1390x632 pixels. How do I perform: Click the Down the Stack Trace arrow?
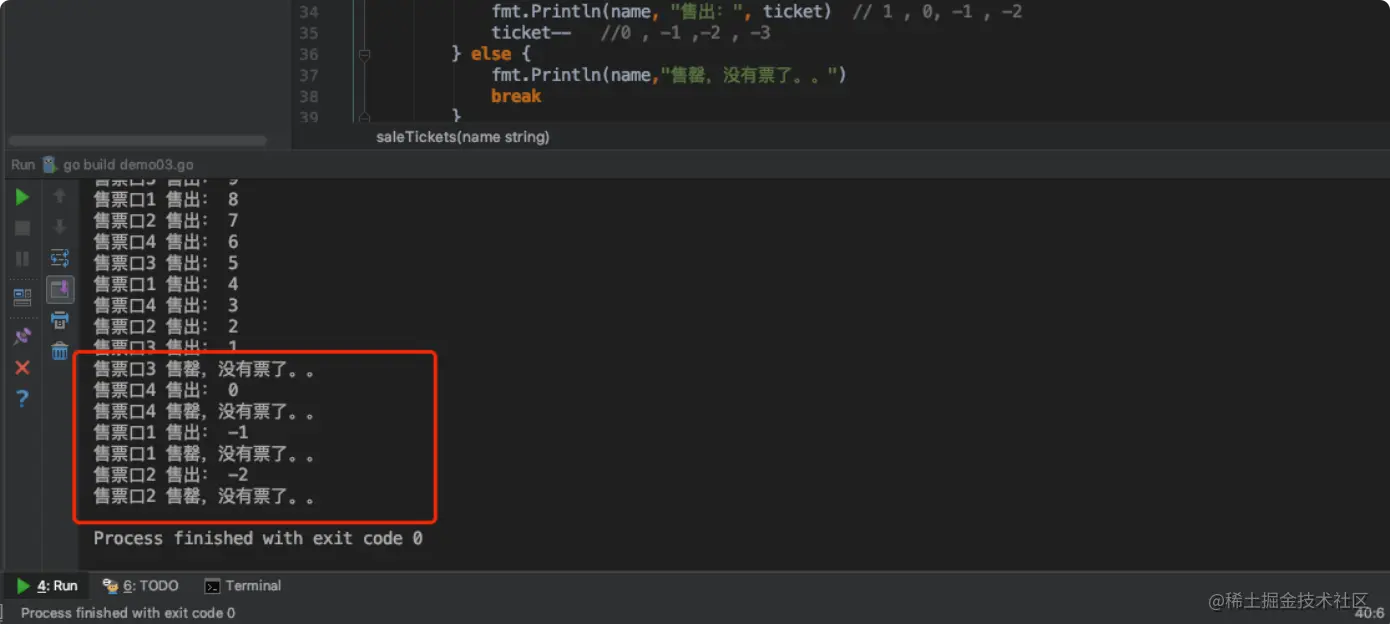(60, 227)
